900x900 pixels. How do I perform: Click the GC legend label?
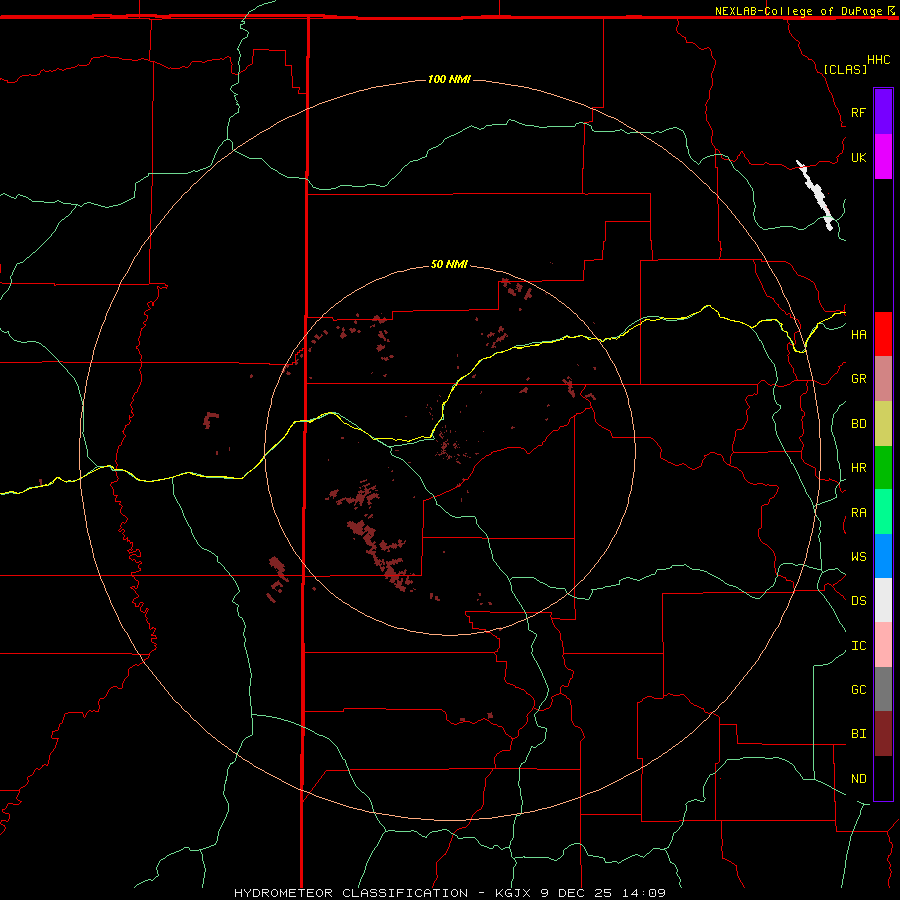pyautogui.click(x=858, y=690)
